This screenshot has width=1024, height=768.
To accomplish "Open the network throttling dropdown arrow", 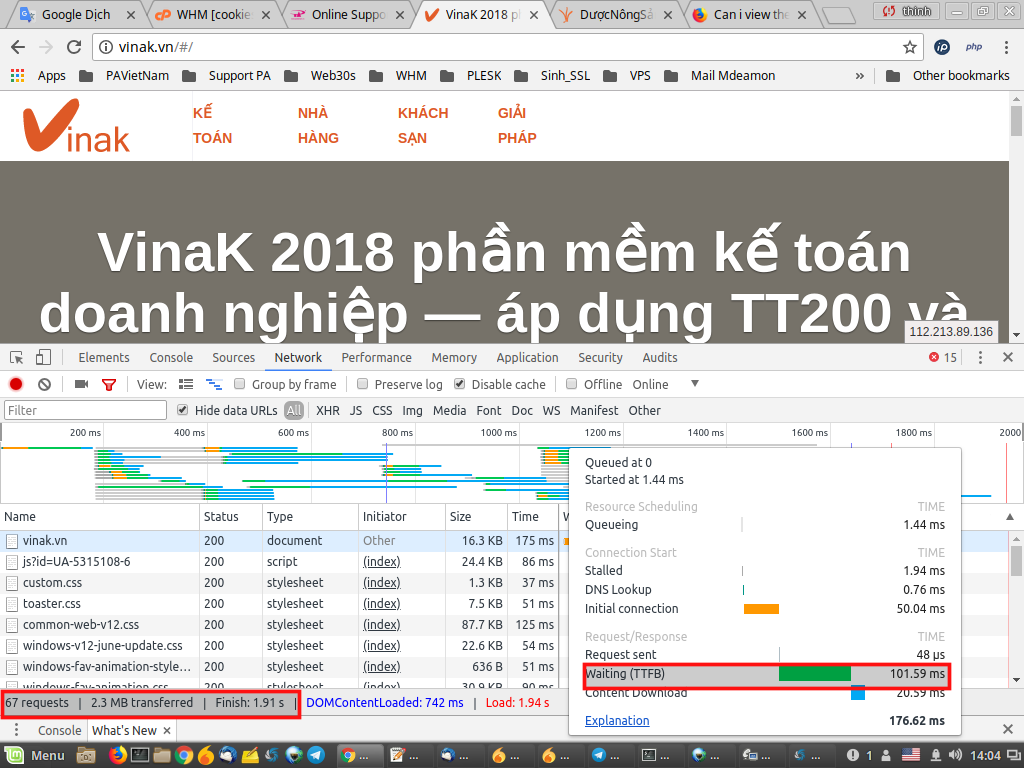I will pos(695,384).
